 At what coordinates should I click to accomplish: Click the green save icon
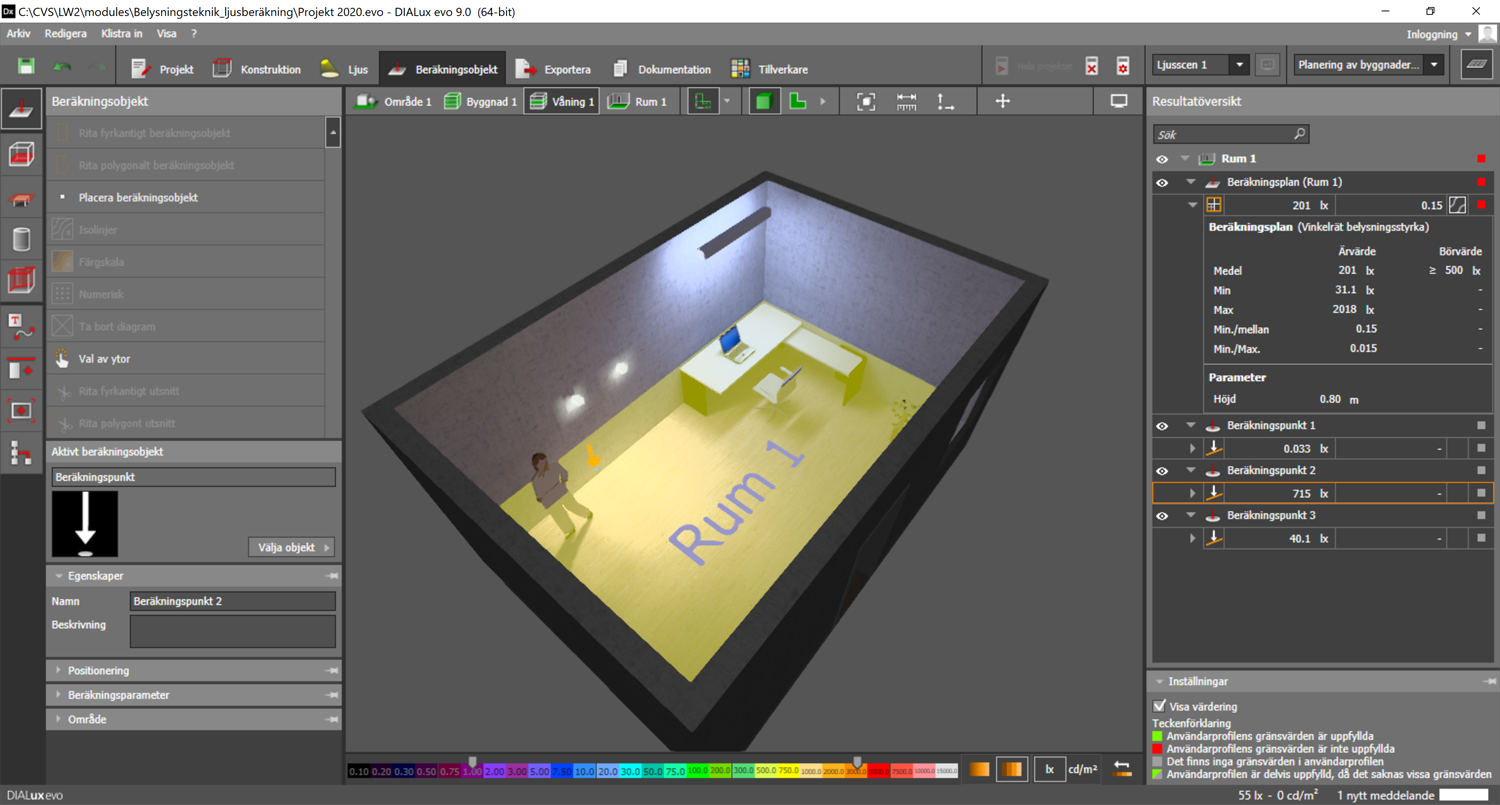[x=26, y=67]
